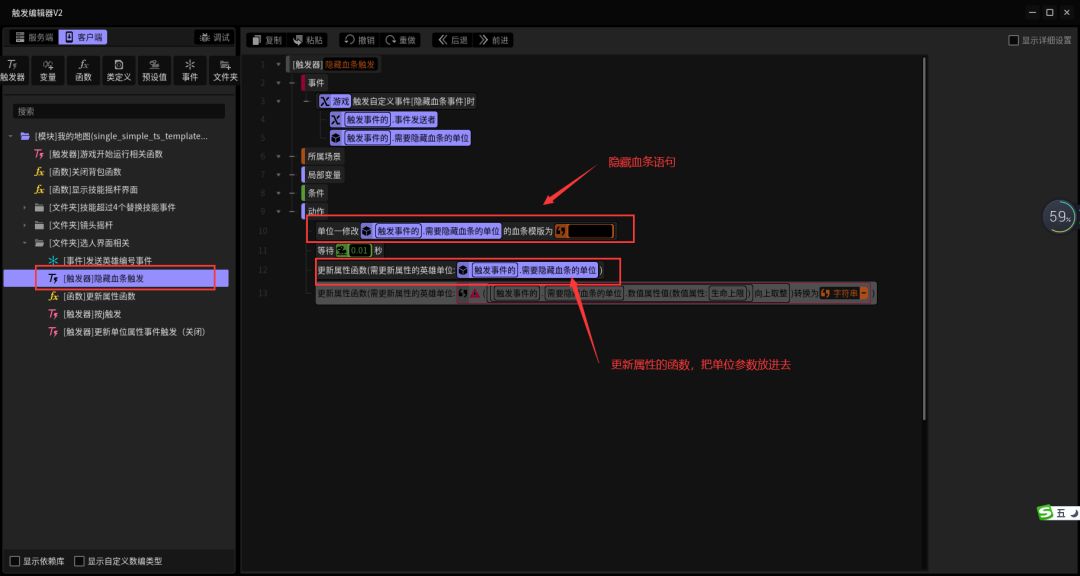Image resolution: width=1080 pixels, height=576 pixels.
Task: Expand the 条件 section
Action: coord(278,193)
